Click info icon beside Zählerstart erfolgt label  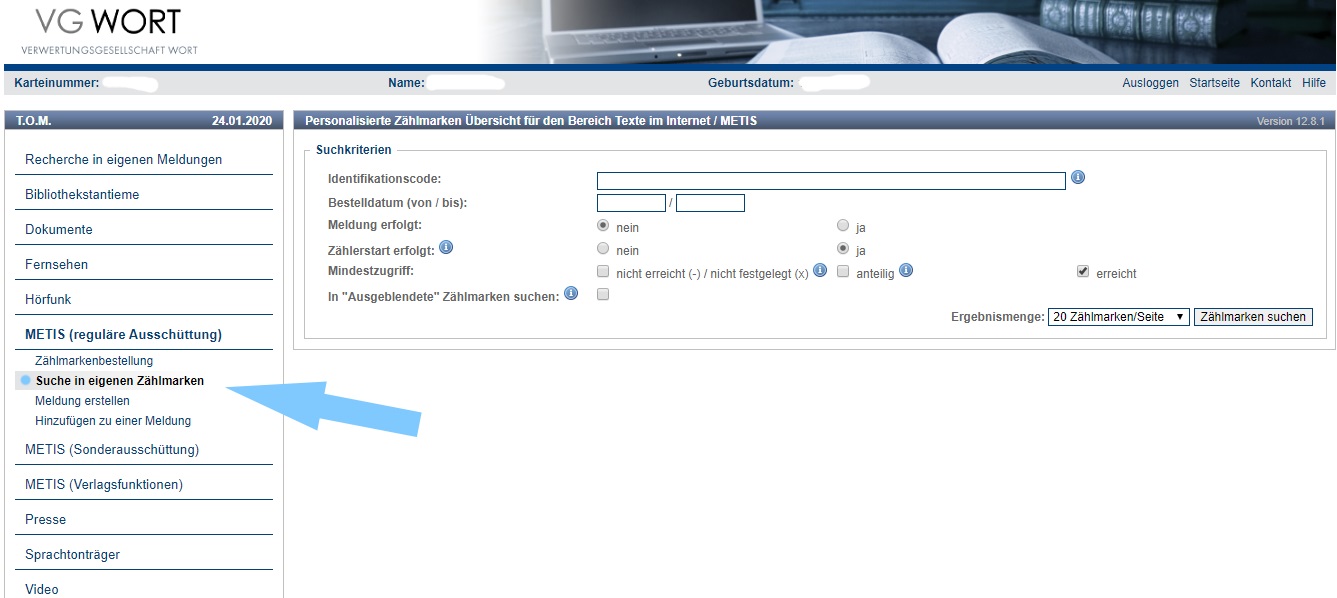point(446,247)
